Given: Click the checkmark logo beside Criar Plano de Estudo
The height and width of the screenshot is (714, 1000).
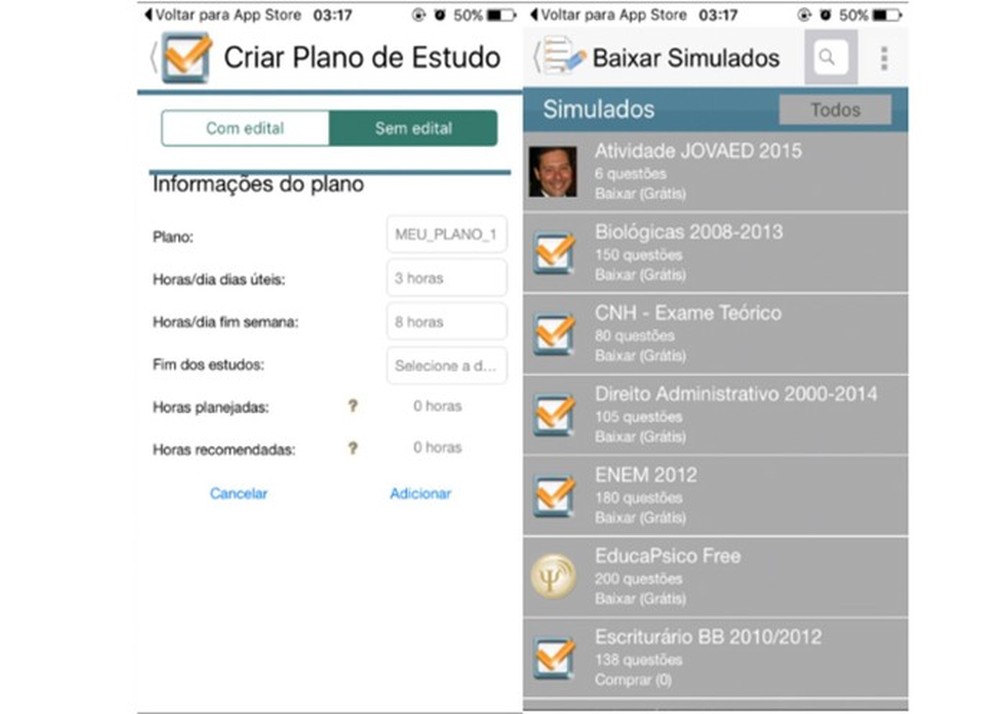Looking at the screenshot, I should pos(184,57).
